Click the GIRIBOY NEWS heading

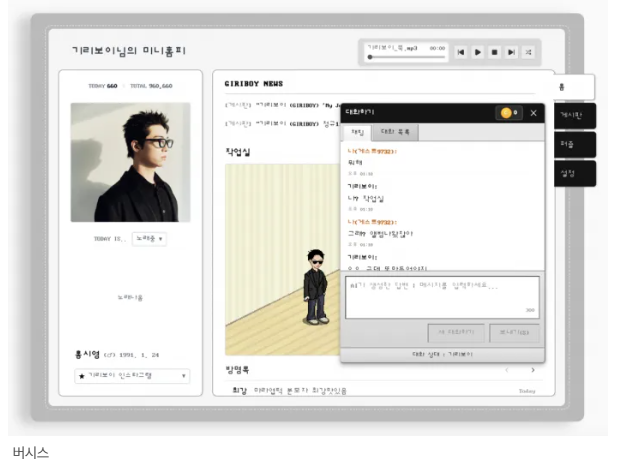coord(254,83)
